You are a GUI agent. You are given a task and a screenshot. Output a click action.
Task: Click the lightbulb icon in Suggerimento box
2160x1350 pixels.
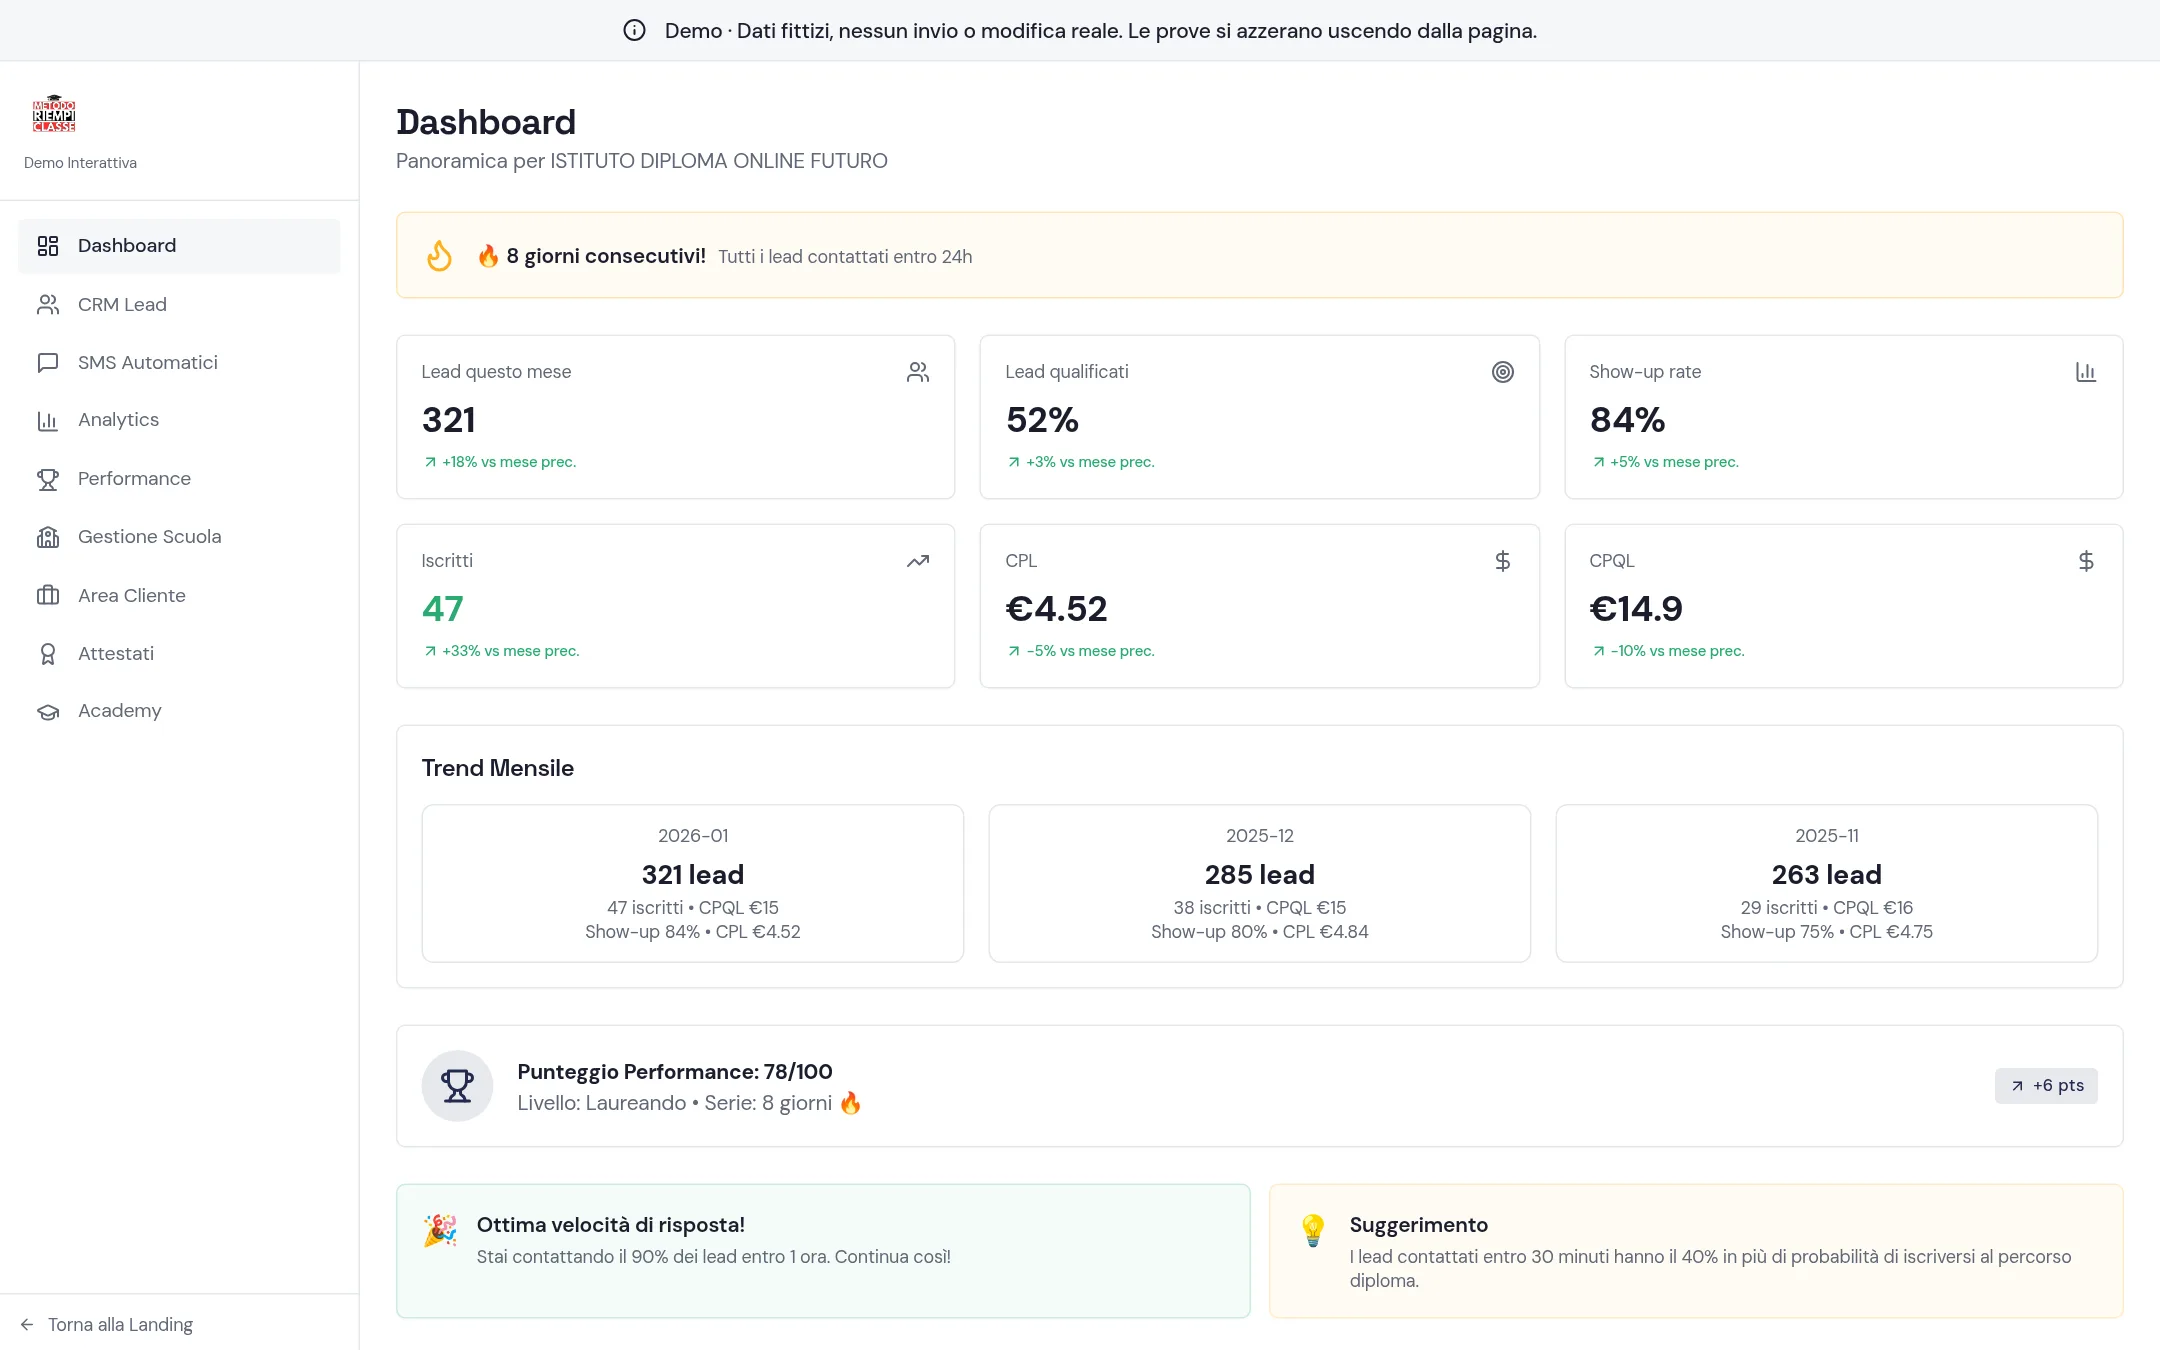(x=1313, y=1230)
